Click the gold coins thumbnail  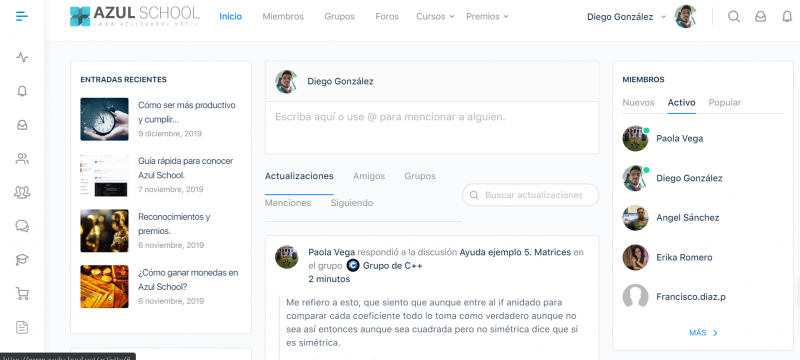105,287
